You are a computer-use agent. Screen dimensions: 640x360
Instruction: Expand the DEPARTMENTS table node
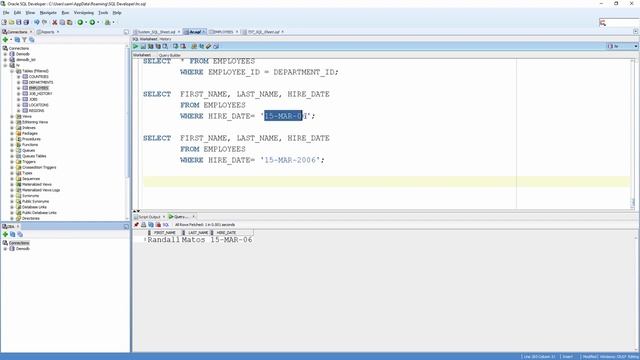pos(18,82)
